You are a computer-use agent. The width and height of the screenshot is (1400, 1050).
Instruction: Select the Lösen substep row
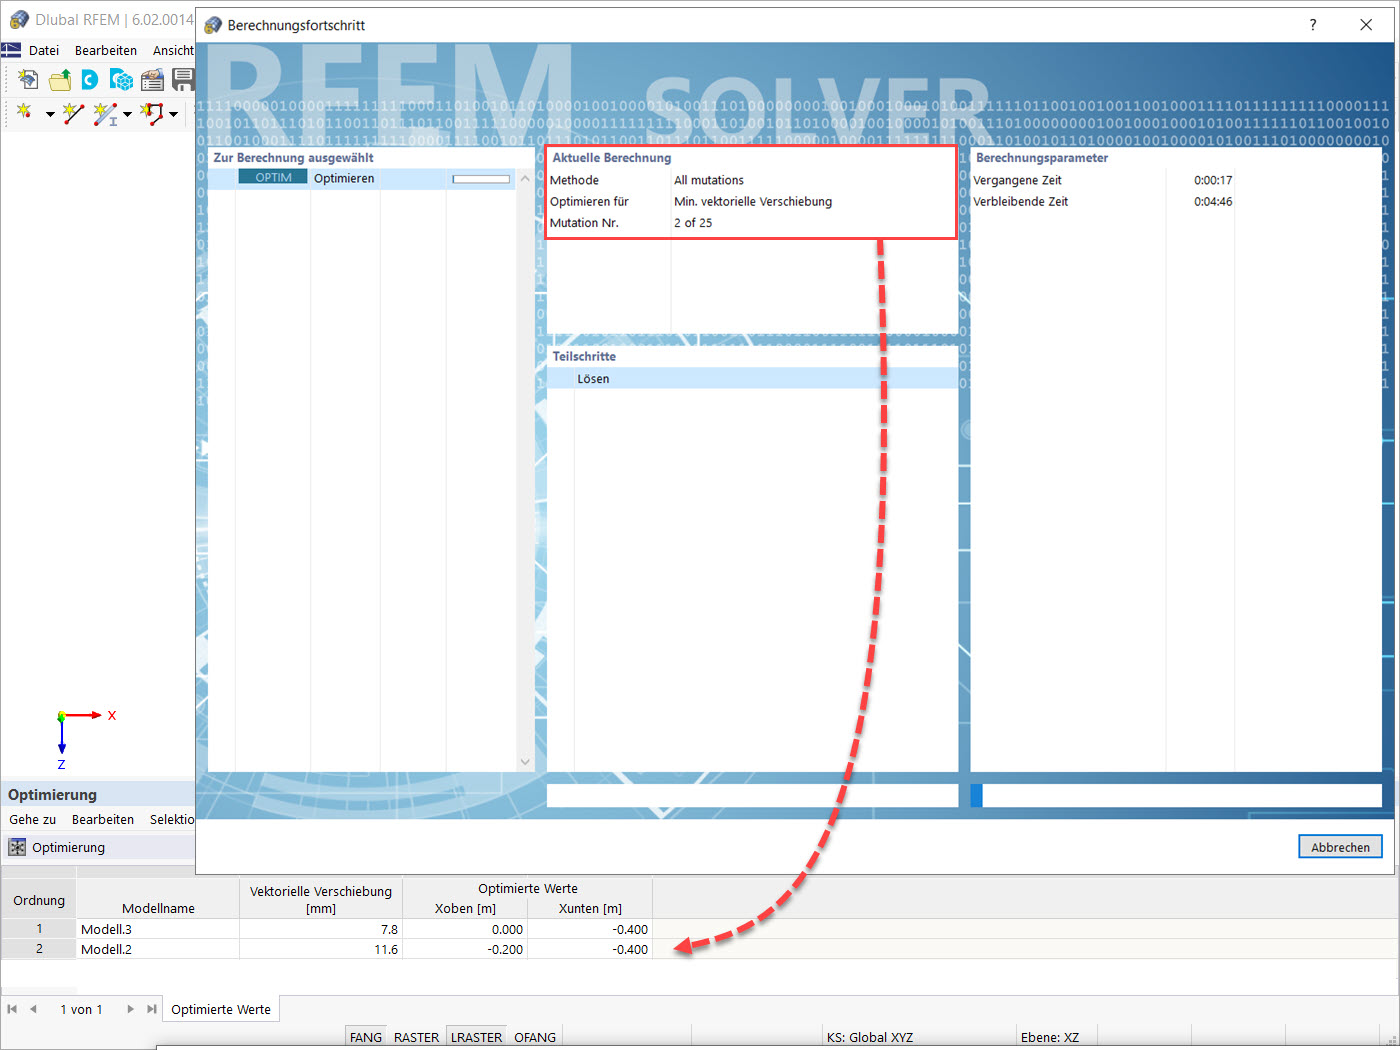tap(752, 379)
